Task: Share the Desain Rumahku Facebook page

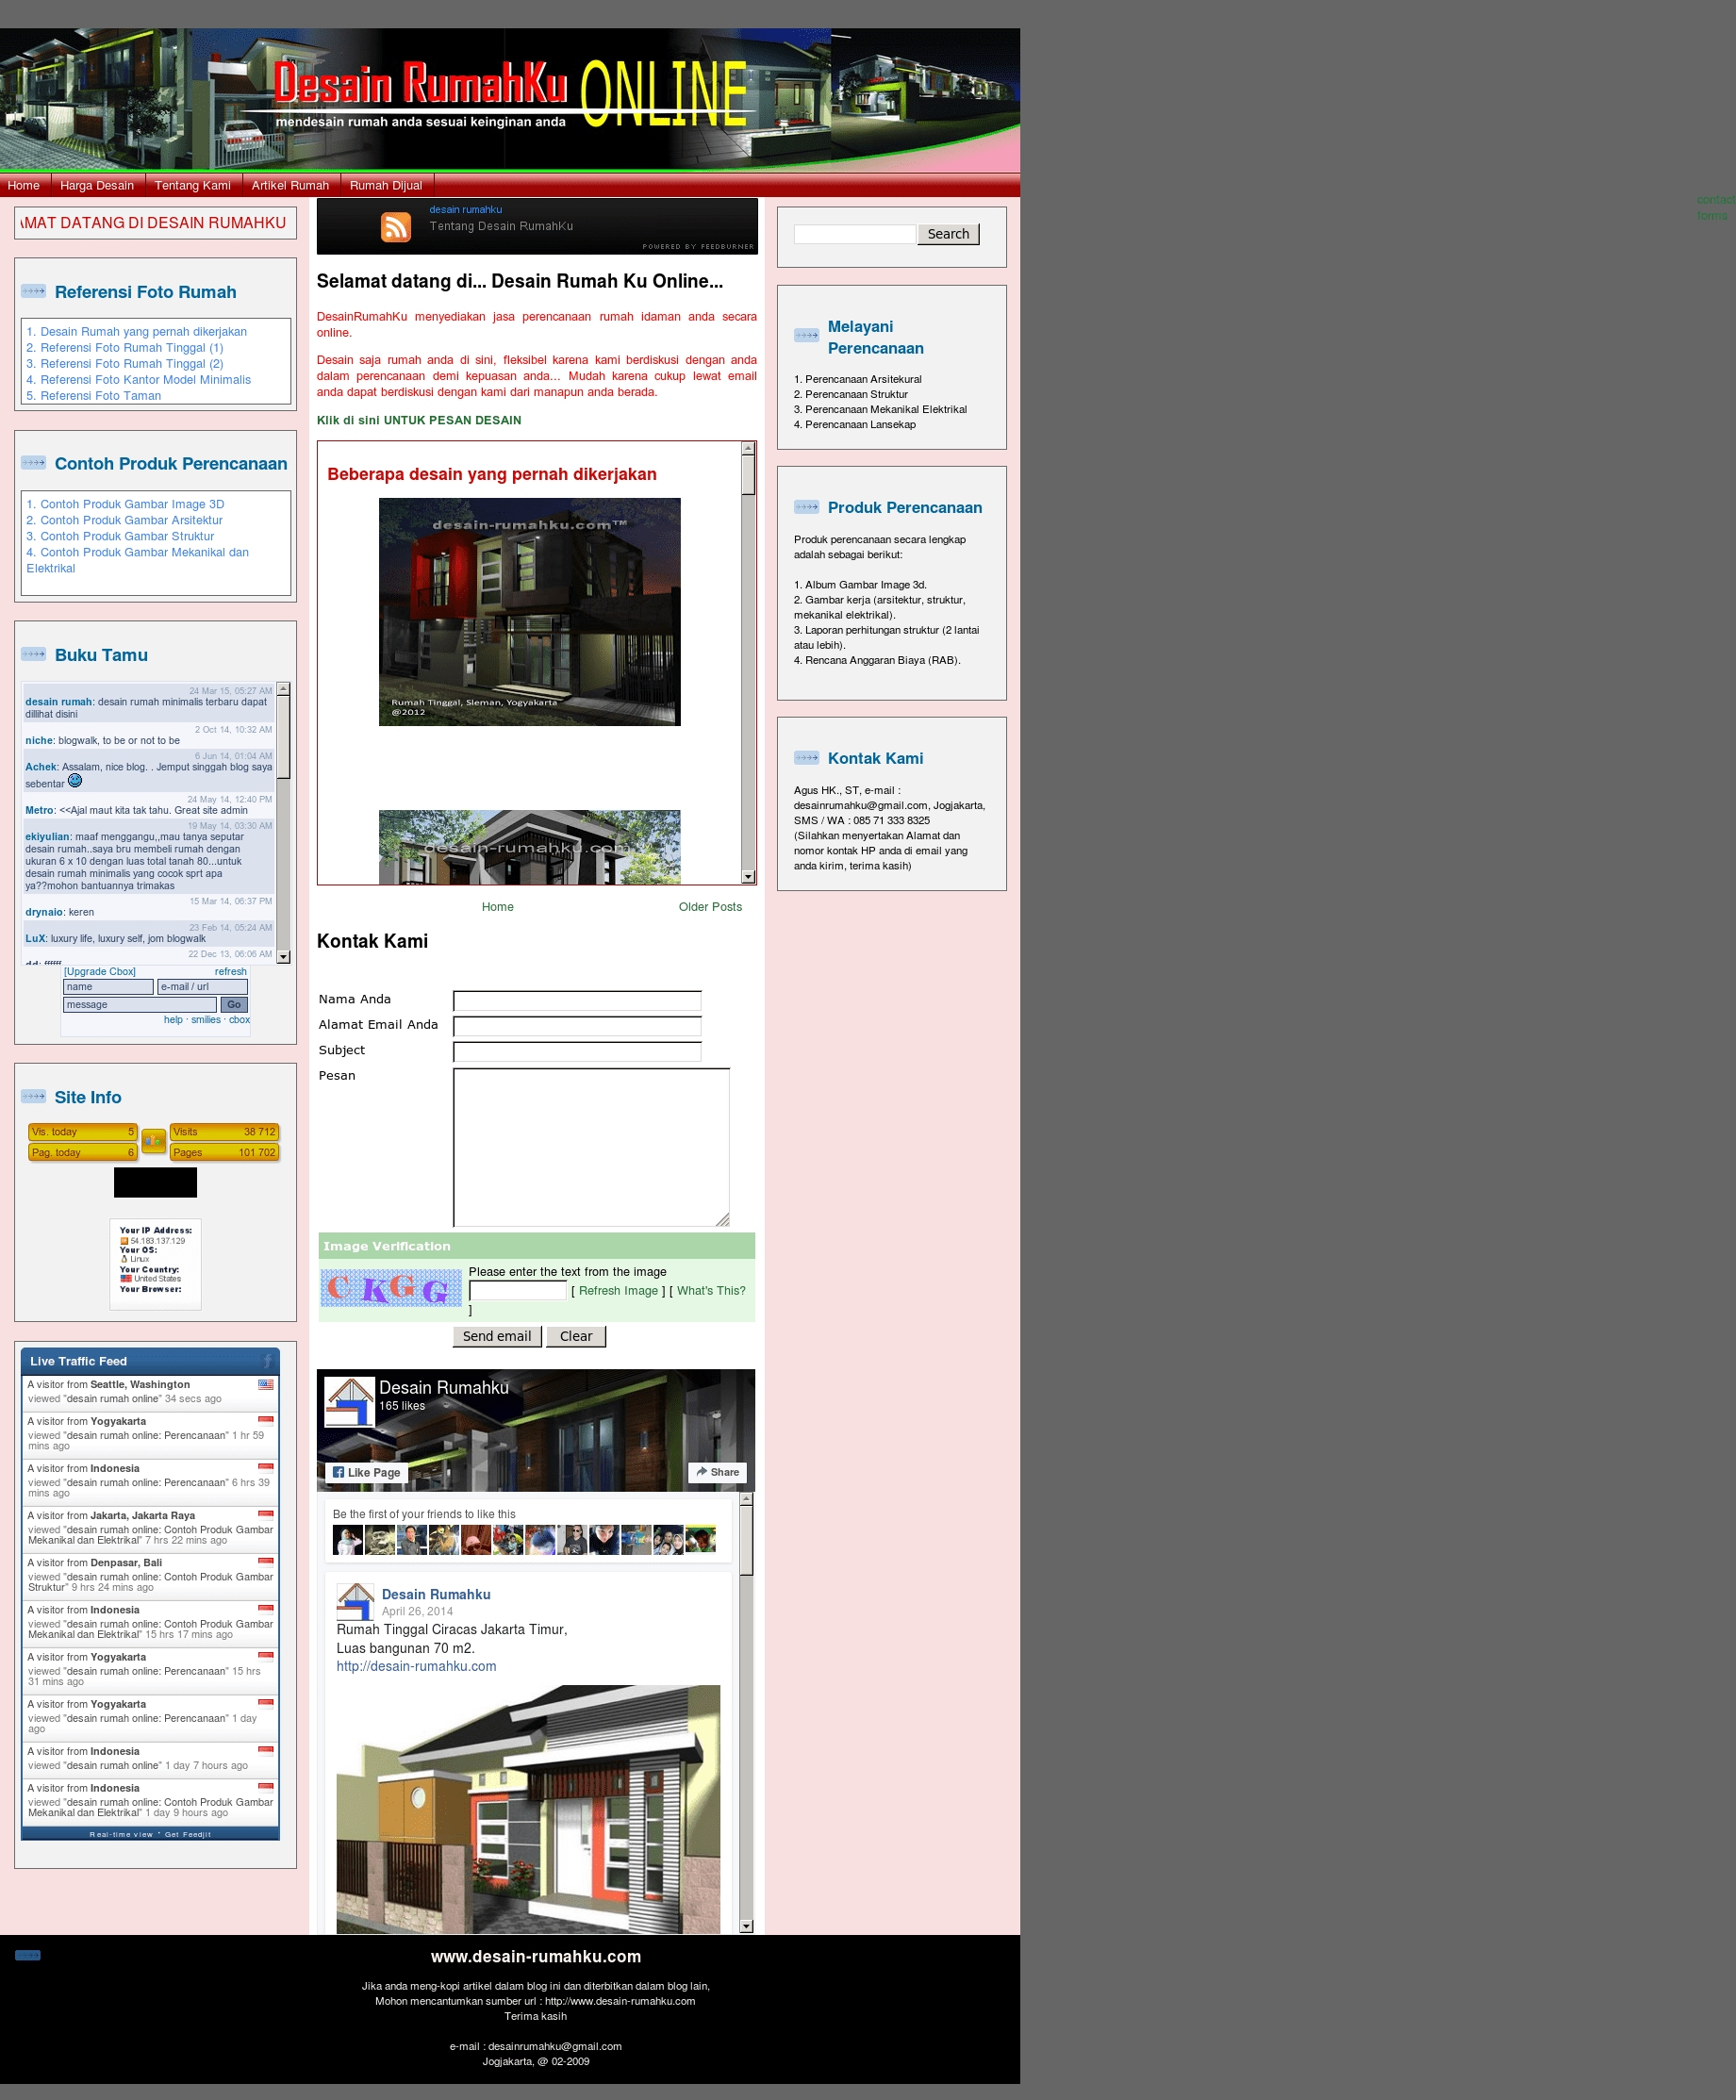Action: point(718,1473)
